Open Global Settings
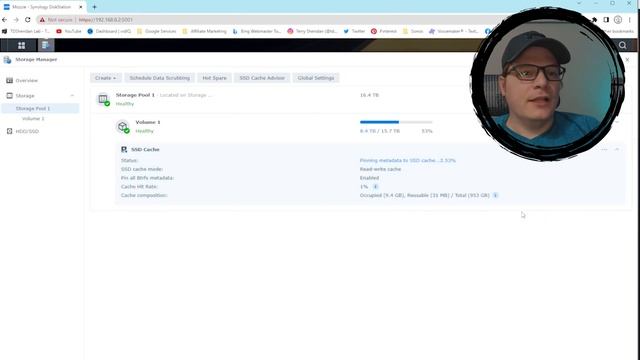This screenshot has height=360, width=640. click(x=316, y=78)
